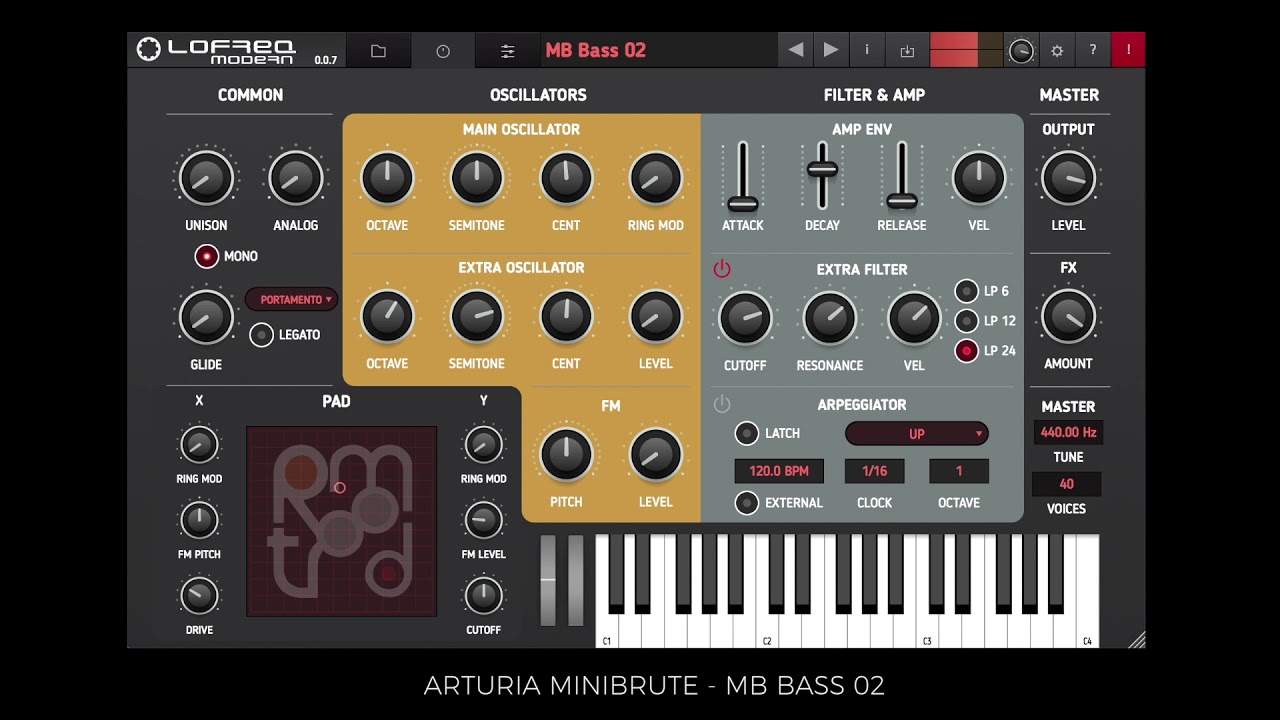Click the 1/16 clock value field
The width and height of the screenshot is (1280, 720).
coord(874,471)
